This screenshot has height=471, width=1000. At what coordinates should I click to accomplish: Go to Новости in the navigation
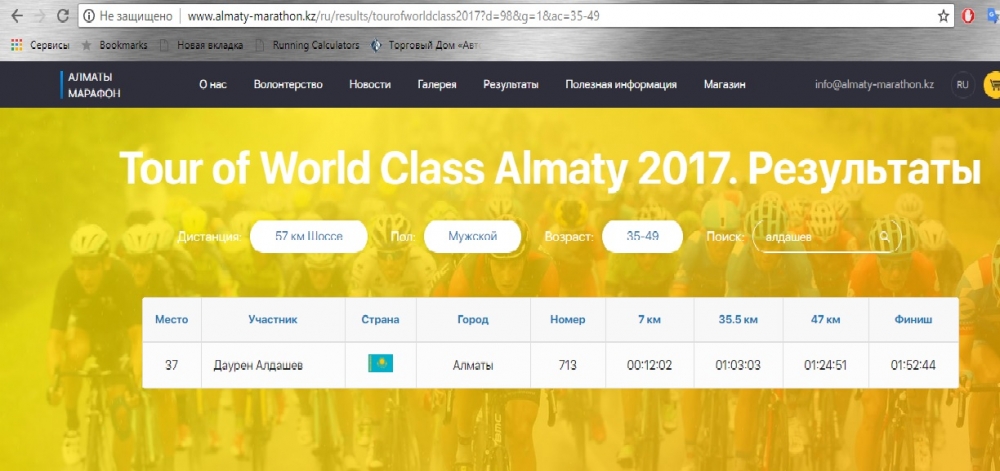tap(369, 85)
